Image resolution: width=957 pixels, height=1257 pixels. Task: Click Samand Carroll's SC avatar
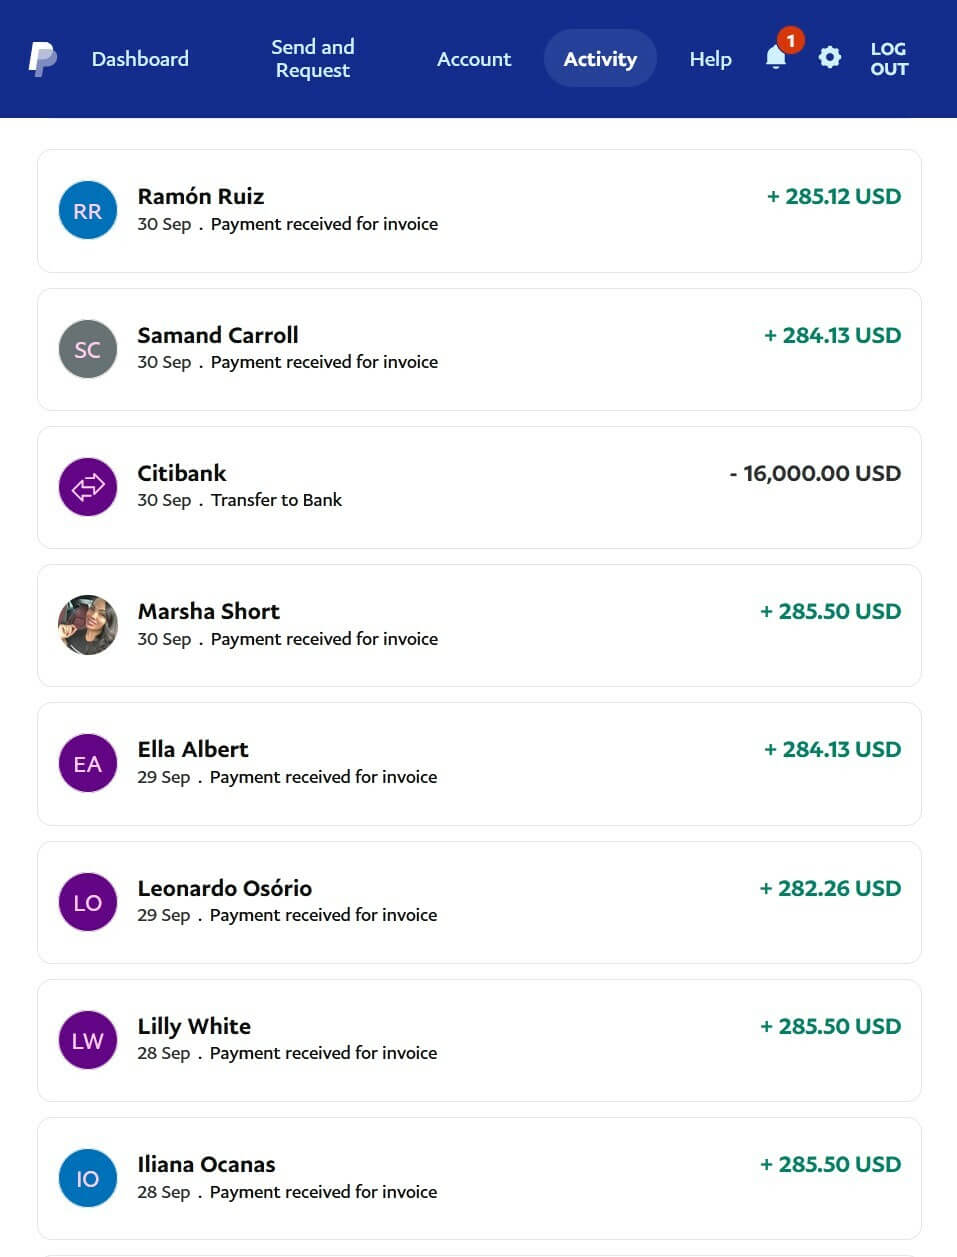click(88, 349)
